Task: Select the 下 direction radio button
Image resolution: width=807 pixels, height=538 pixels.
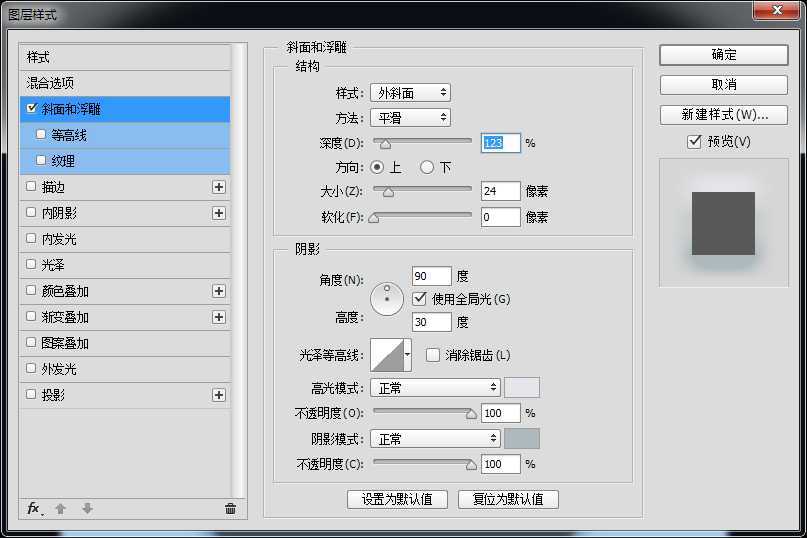Action: coord(427,167)
